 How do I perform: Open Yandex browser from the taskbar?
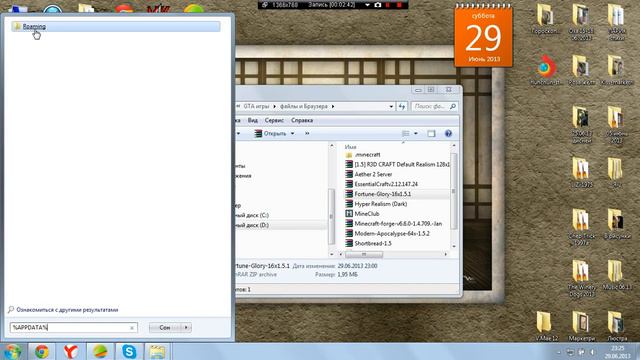(x=71, y=351)
